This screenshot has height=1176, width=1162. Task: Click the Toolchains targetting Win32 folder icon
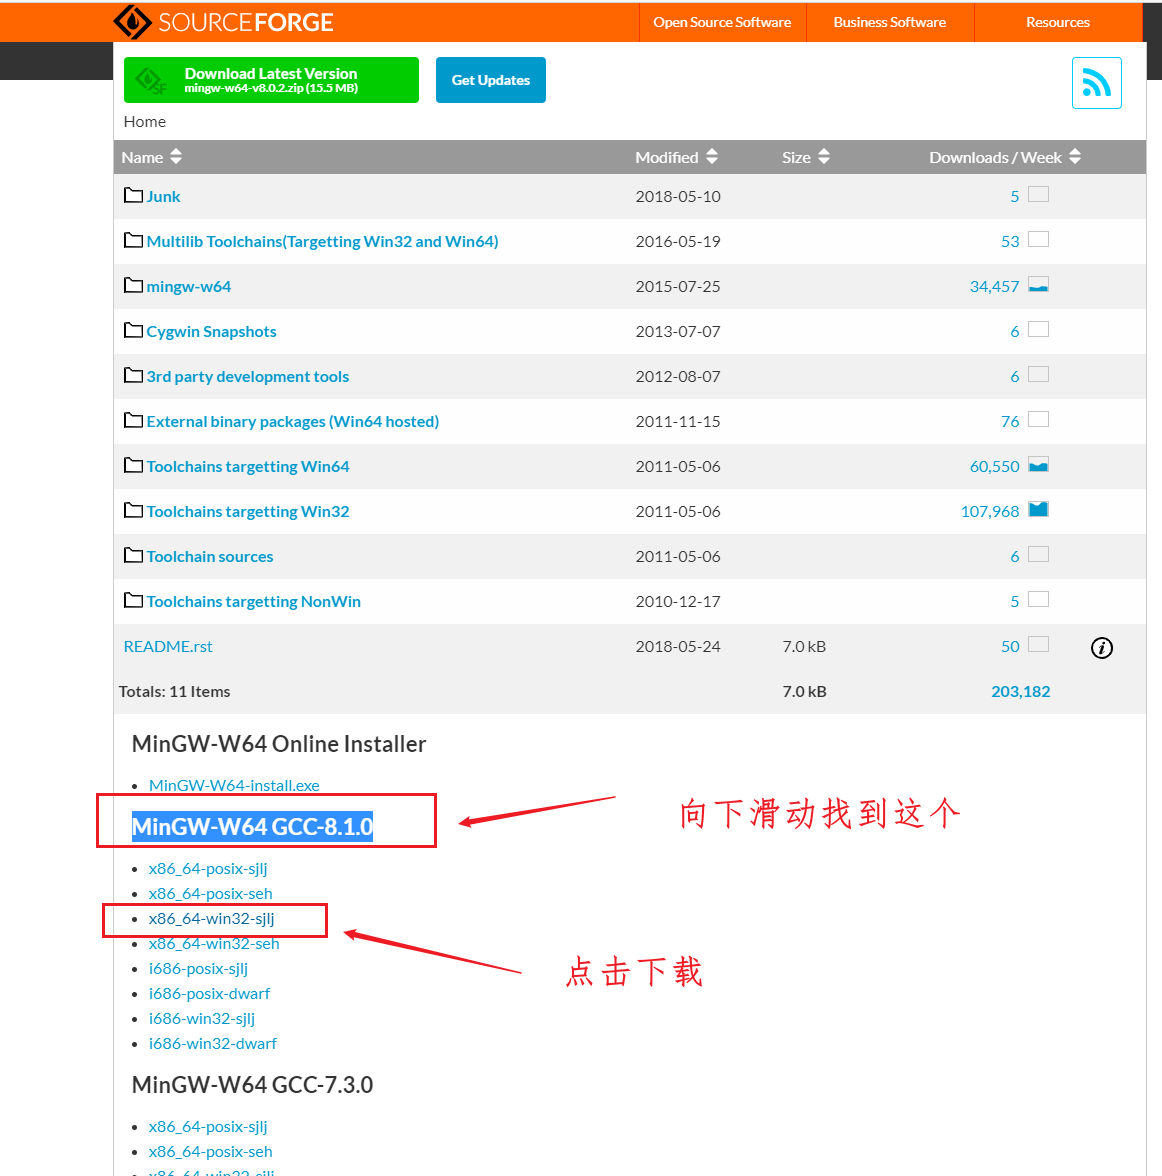coord(134,511)
